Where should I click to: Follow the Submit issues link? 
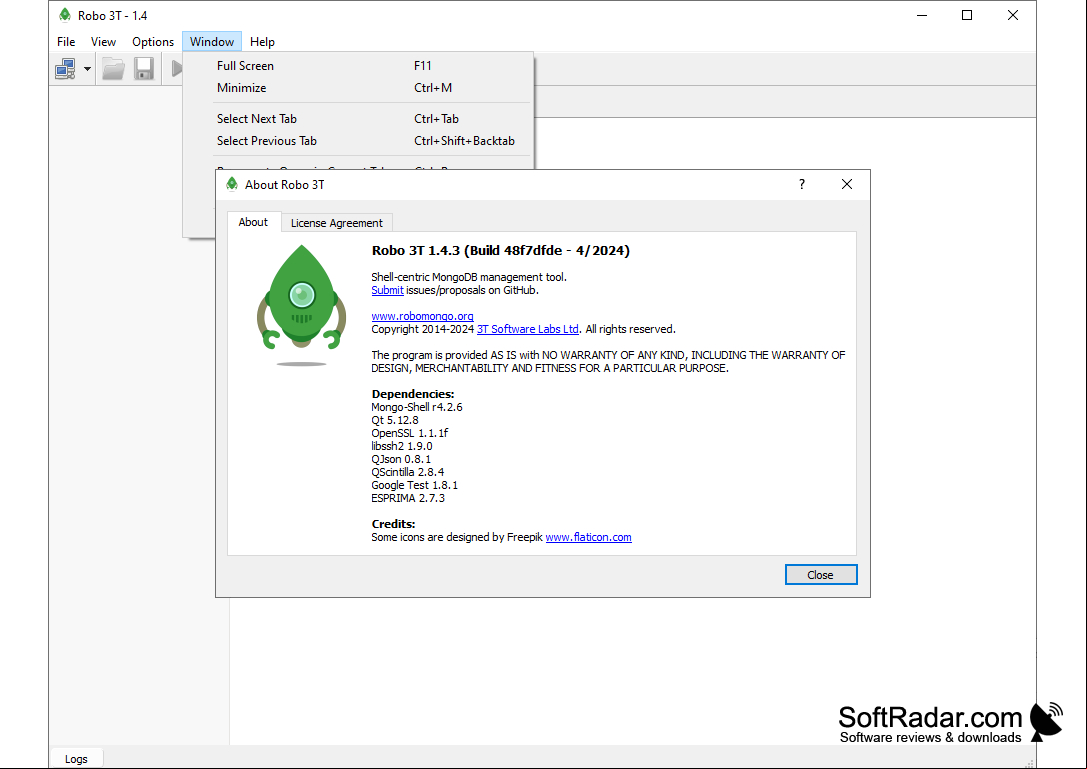point(387,291)
